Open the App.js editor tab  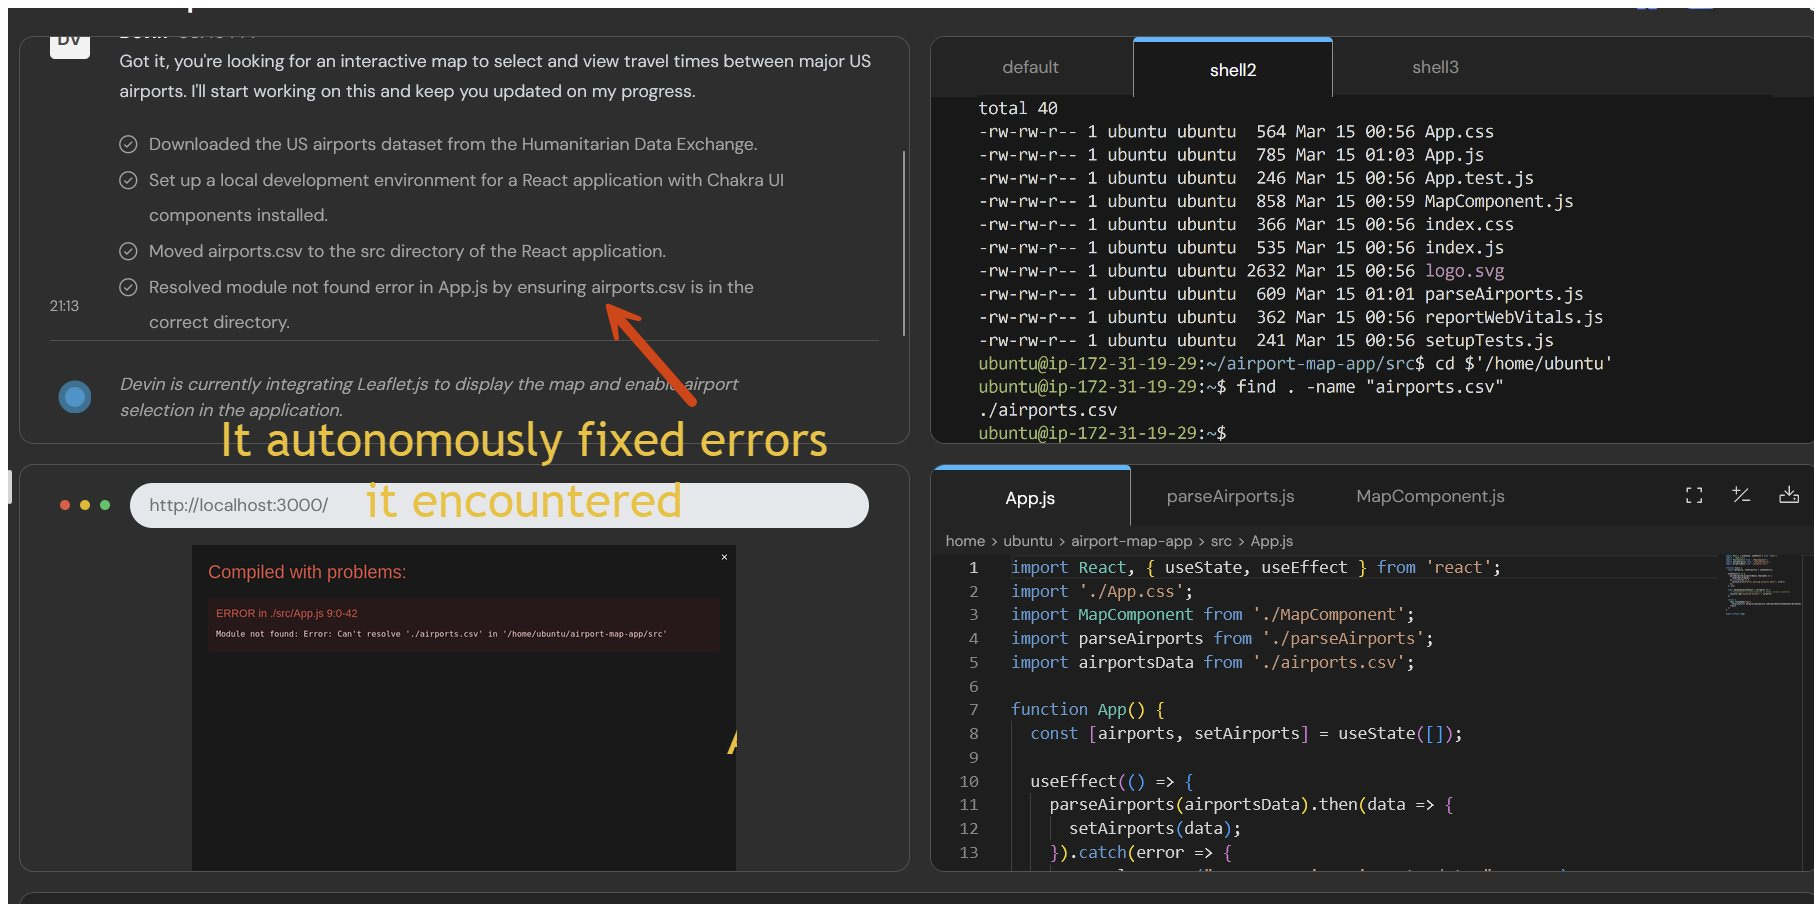coord(1030,498)
